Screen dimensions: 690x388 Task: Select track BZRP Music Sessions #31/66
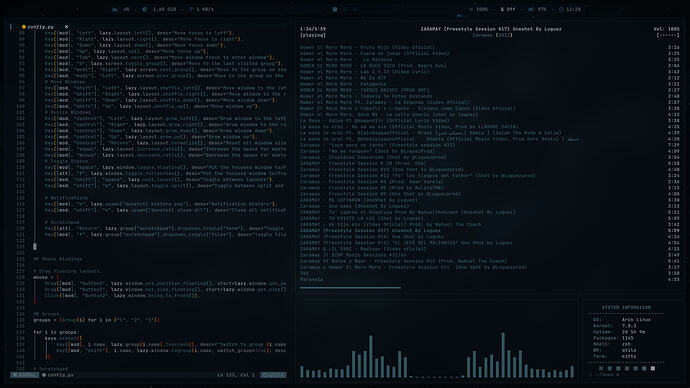[x=353, y=255]
